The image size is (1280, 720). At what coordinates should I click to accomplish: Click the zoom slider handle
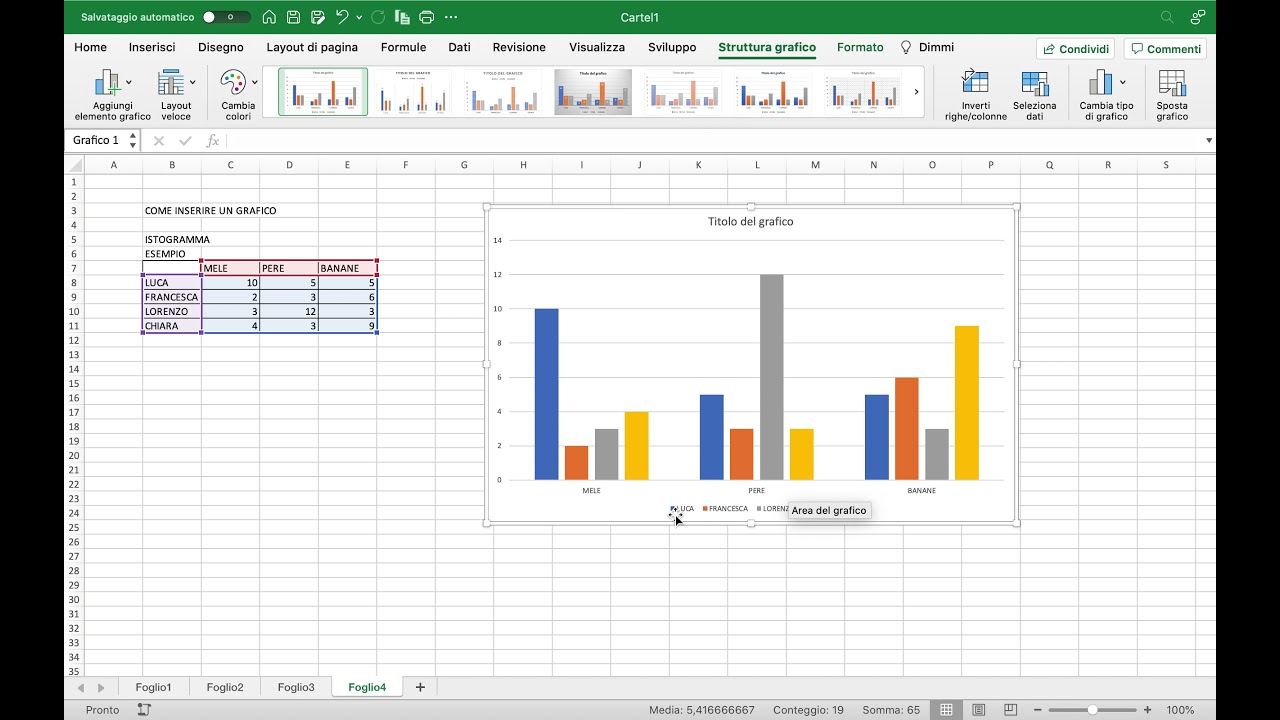(1092, 710)
